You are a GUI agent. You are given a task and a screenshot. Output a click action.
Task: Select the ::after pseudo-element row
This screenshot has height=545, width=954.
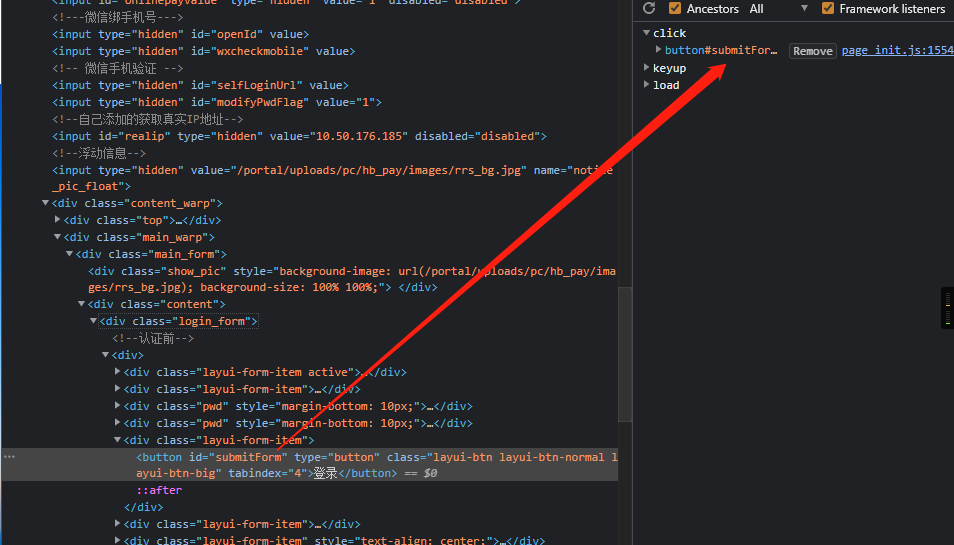coord(159,490)
